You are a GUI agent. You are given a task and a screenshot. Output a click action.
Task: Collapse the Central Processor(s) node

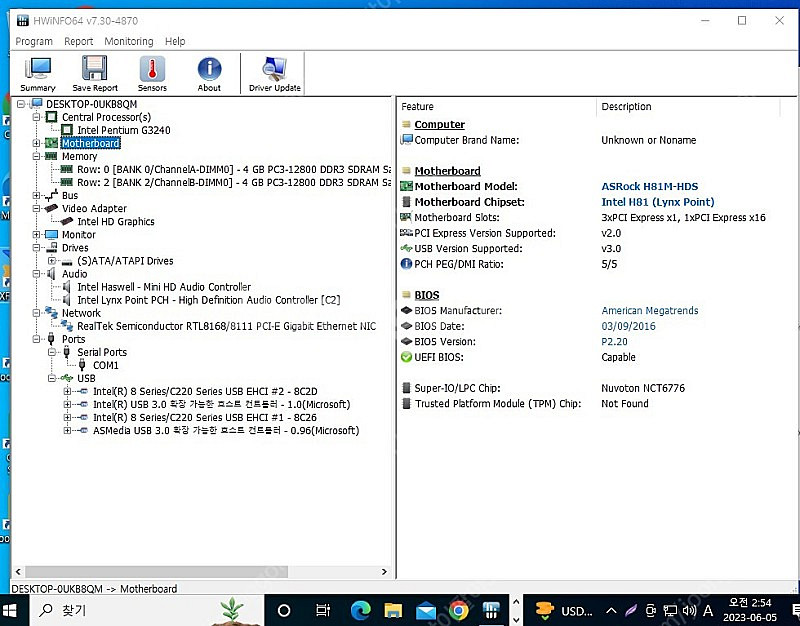click(36, 117)
